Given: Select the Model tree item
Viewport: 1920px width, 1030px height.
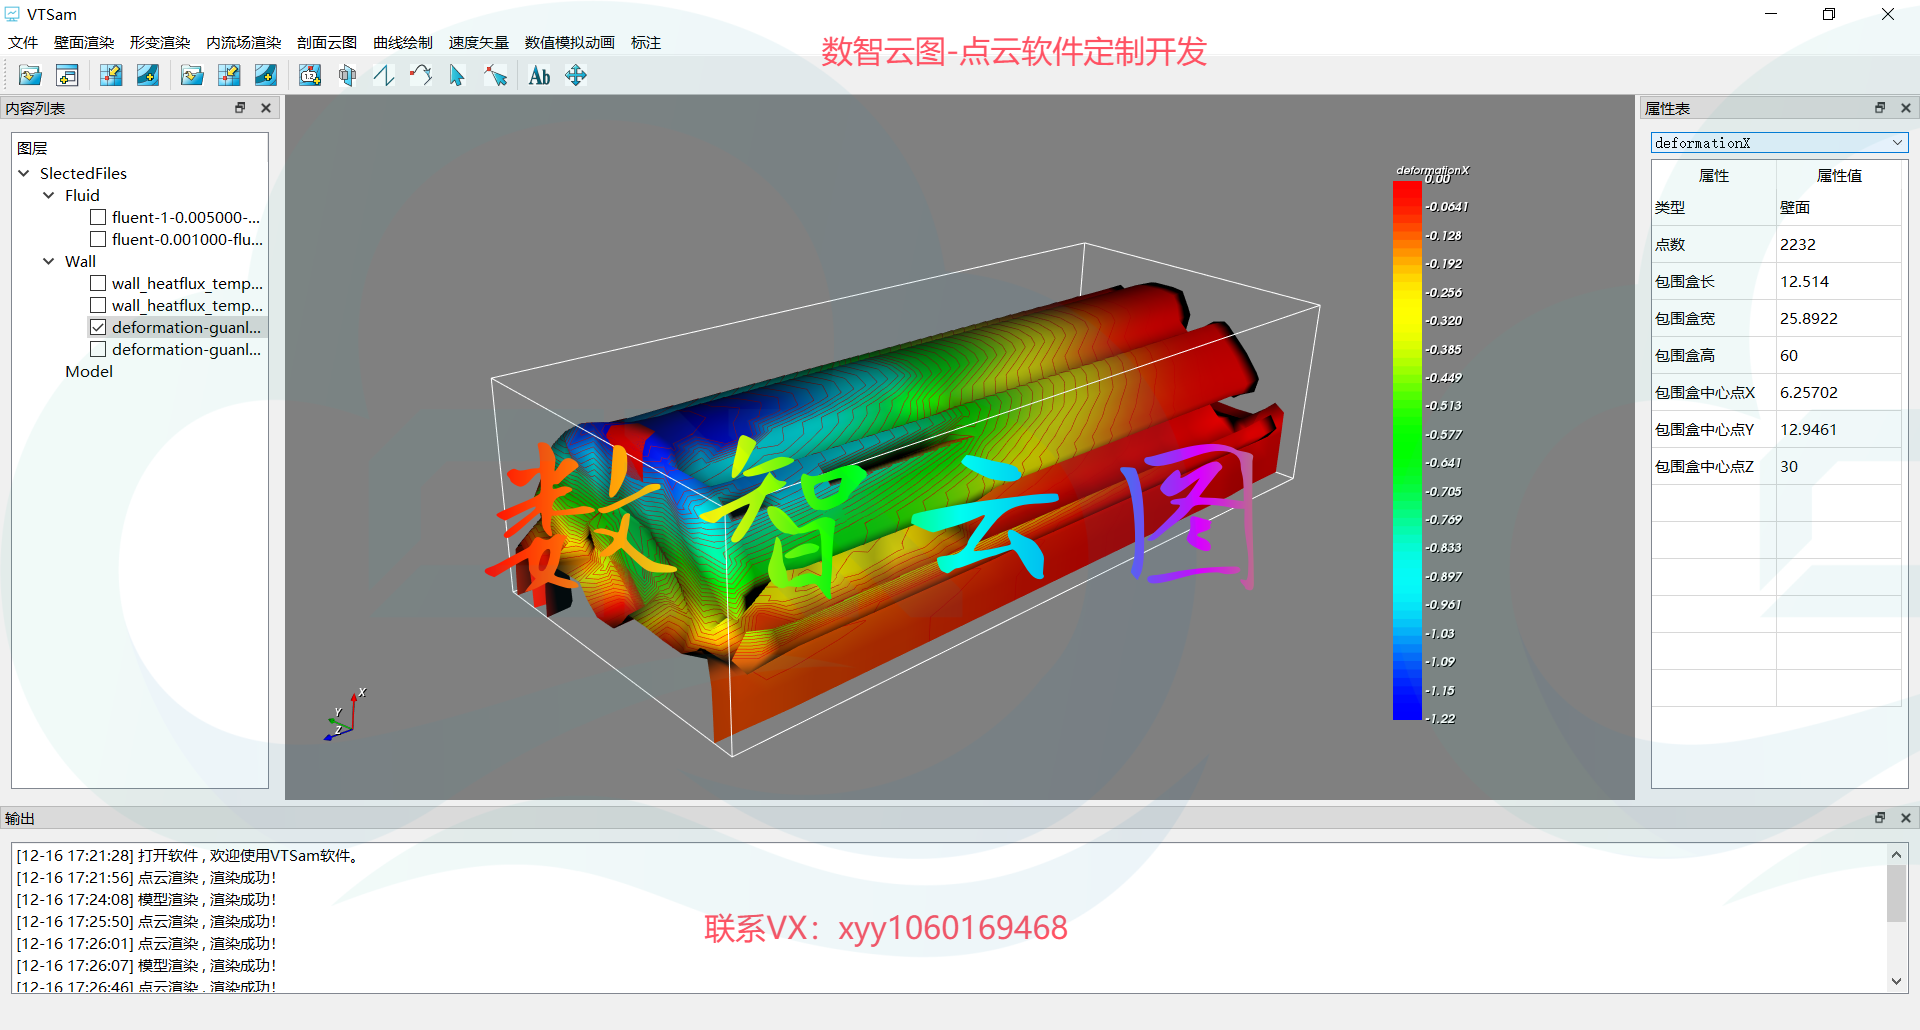Looking at the screenshot, I should click(x=89, y=371).
